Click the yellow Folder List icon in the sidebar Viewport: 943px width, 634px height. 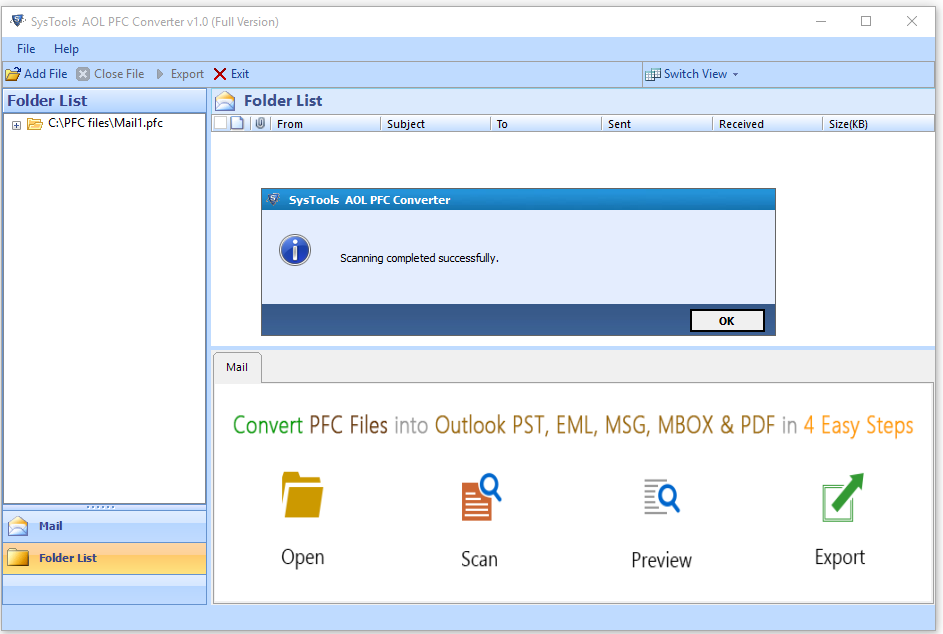pos(18,558)
